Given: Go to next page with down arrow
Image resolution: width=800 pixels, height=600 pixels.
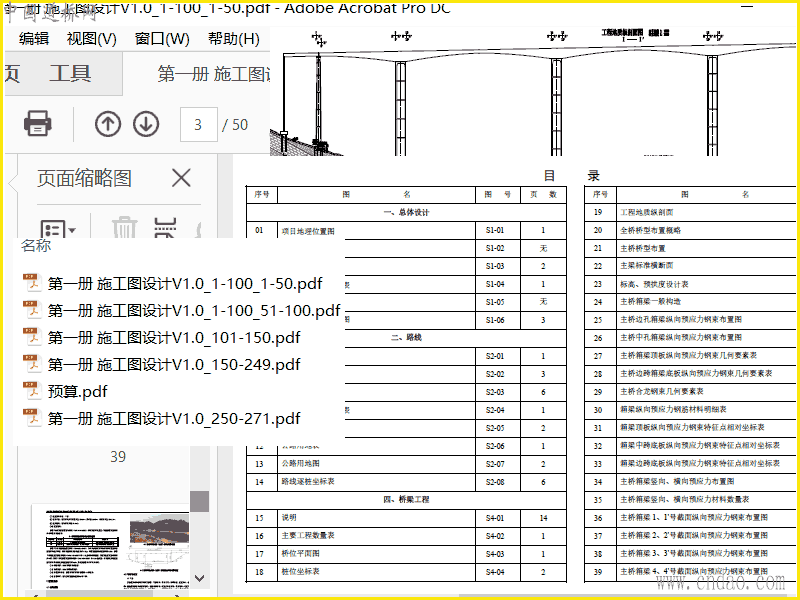Looking at the screenshot, I should pyautogui.click(x=146, y=124).
